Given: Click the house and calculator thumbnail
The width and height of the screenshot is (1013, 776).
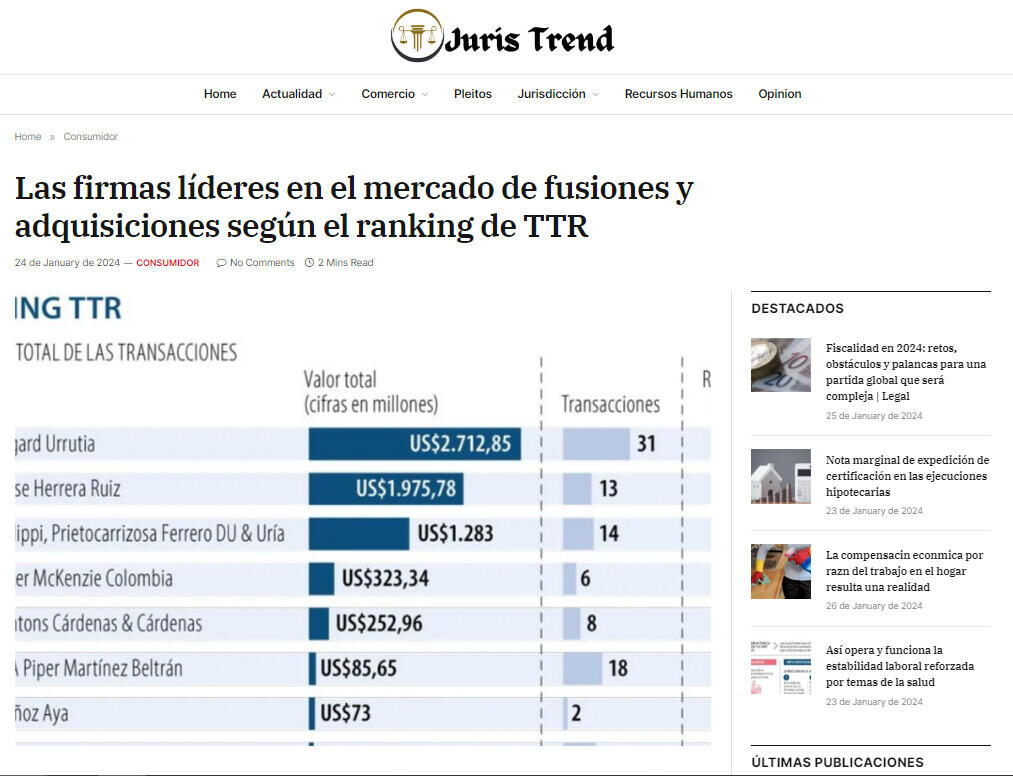Looking at the screenshot, I should (781, 476).
